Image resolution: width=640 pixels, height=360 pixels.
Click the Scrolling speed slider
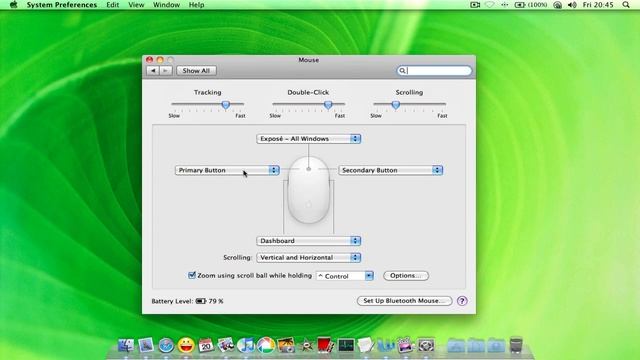tap(409, 104)
